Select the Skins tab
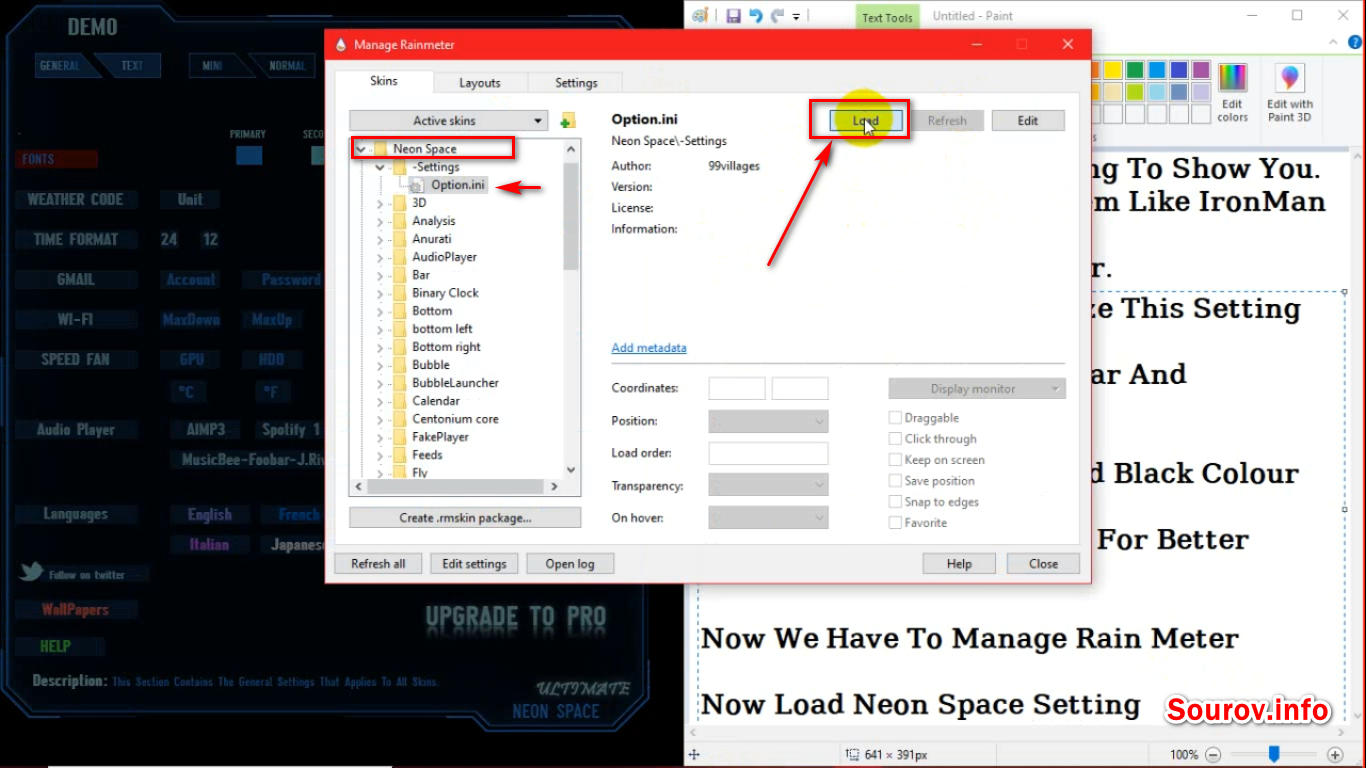 (384, 81)
